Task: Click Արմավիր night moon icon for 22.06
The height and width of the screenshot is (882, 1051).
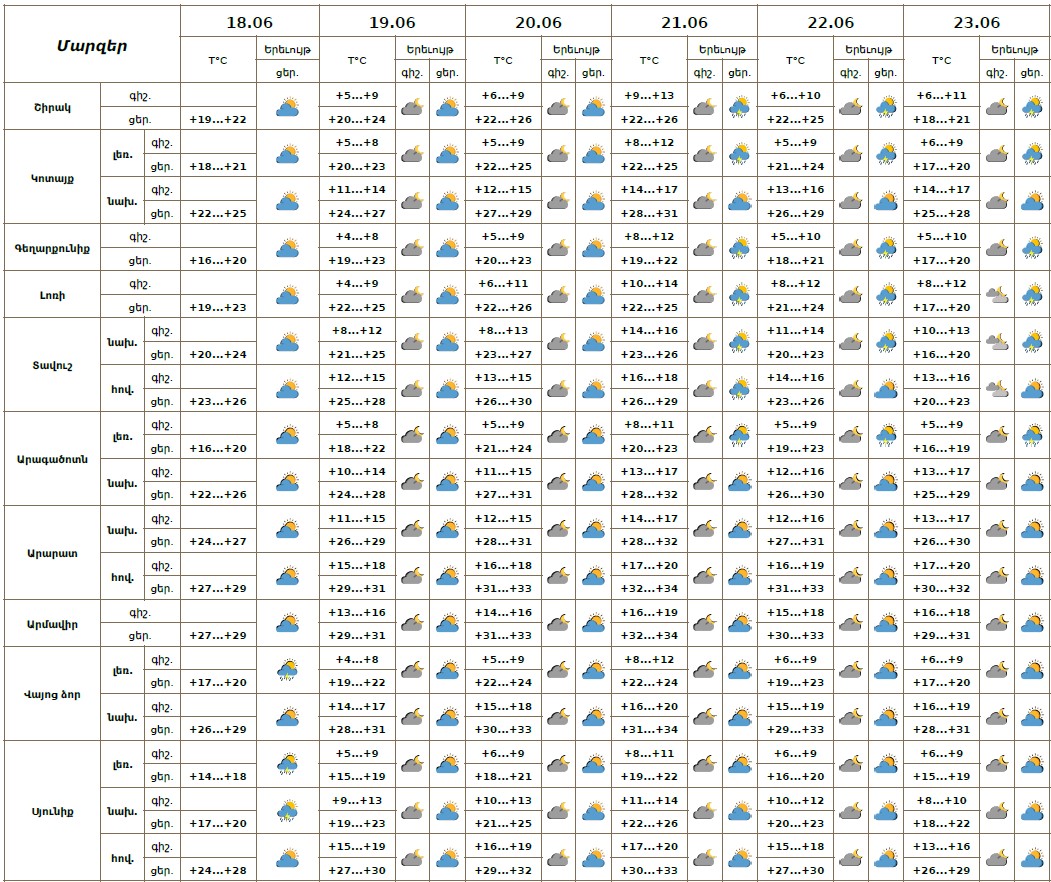Action: [850, 624]
